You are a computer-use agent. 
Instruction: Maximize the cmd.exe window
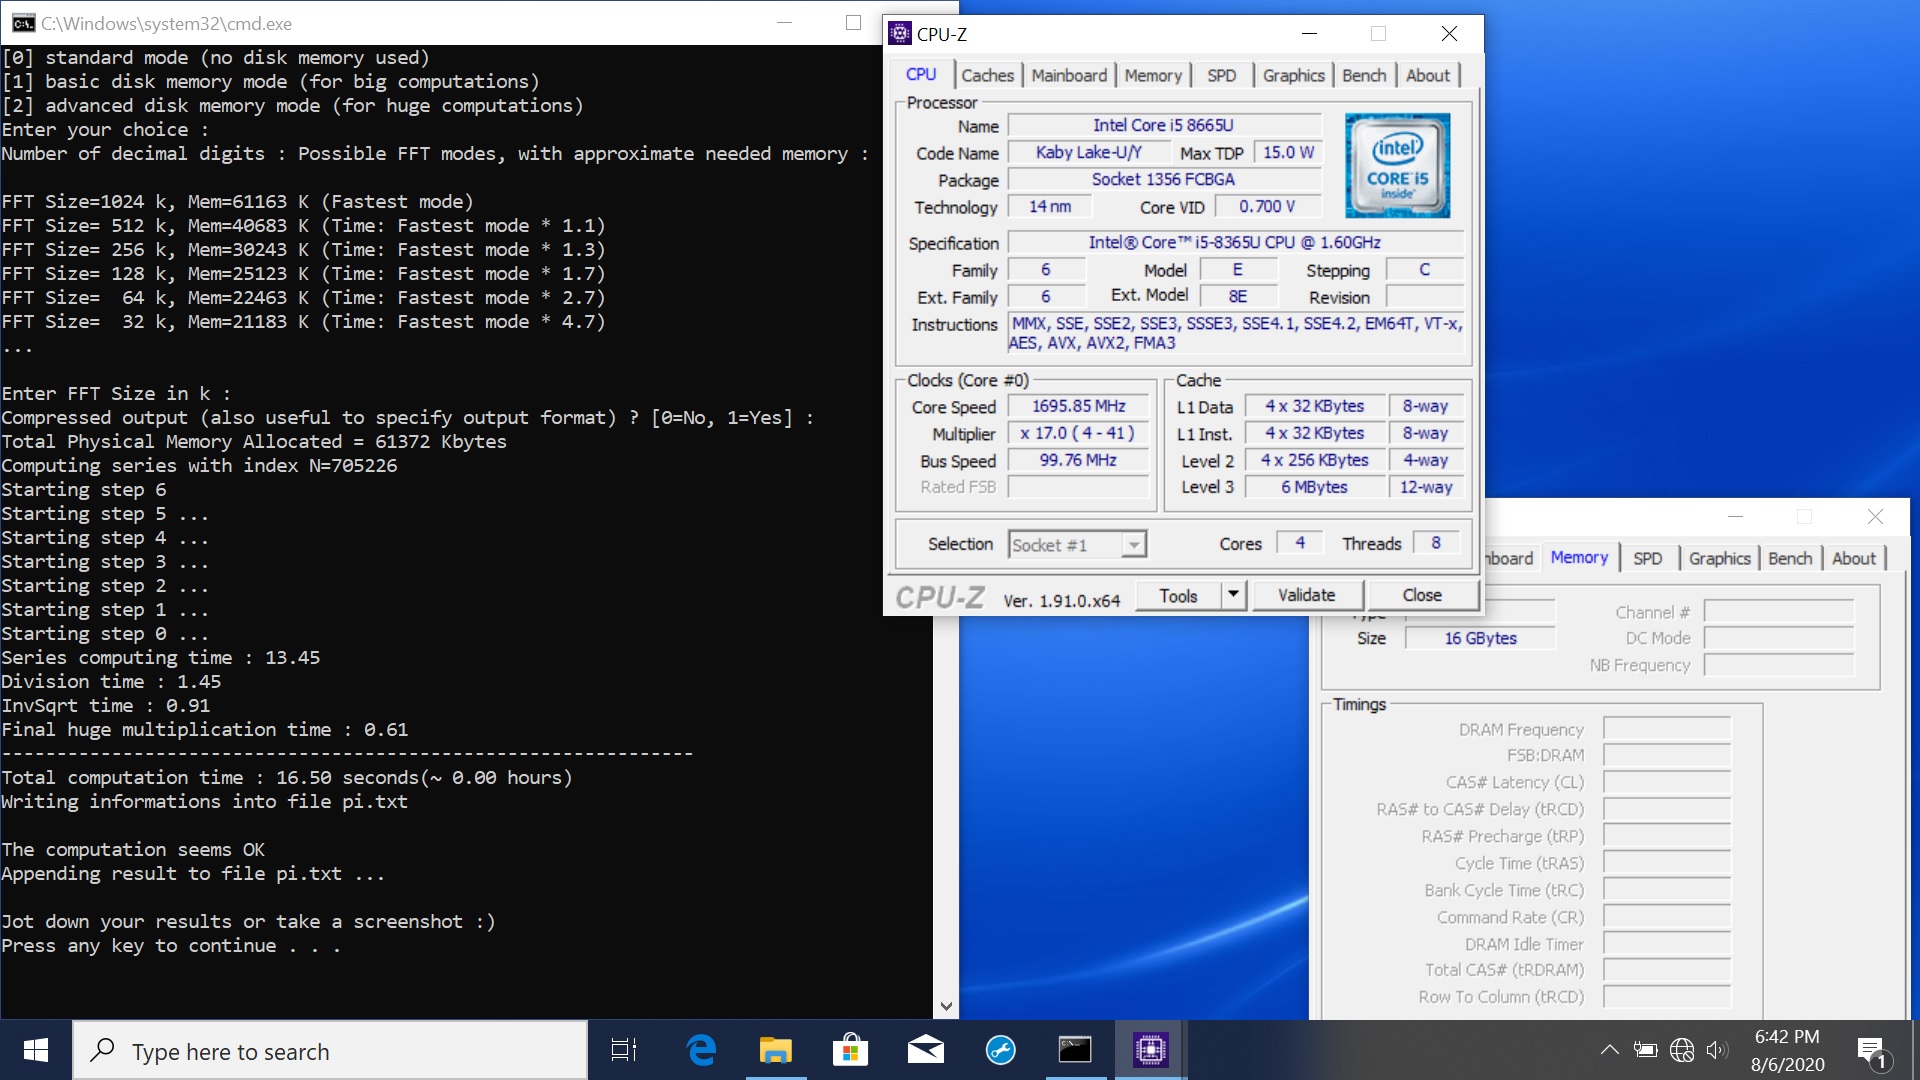[853, 23]
